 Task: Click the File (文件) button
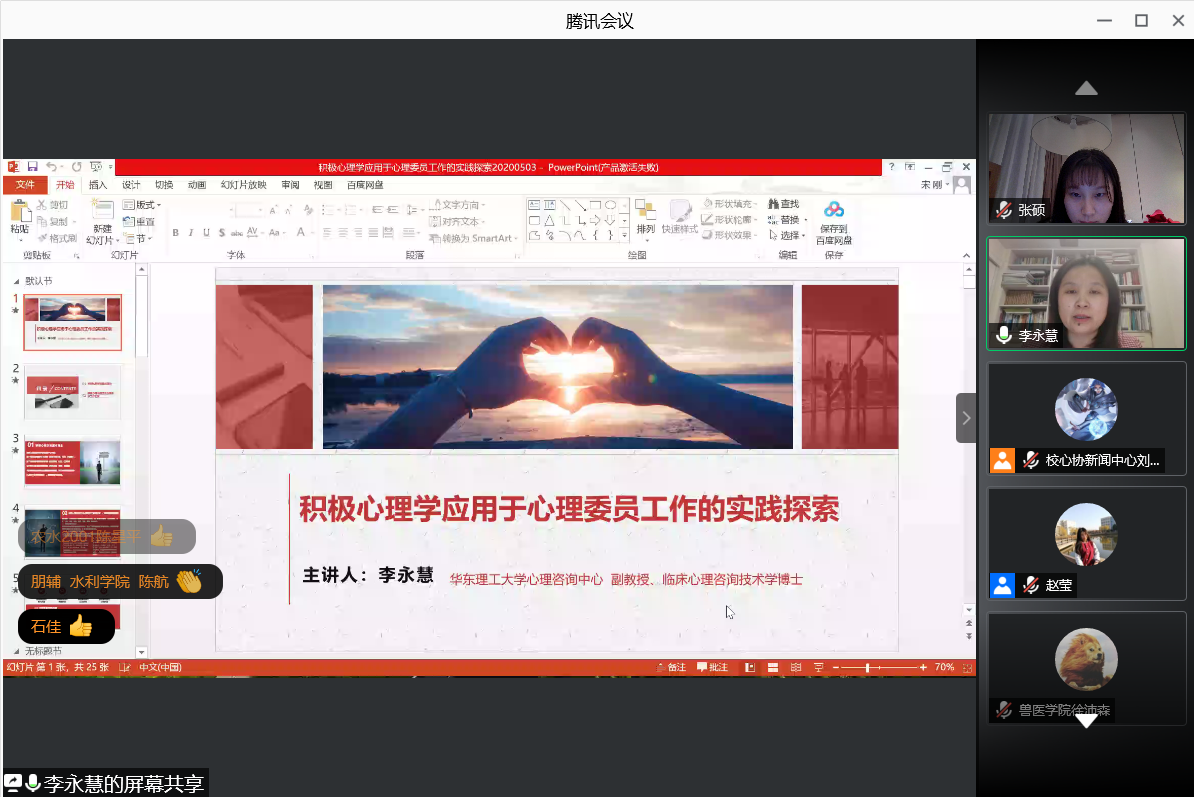(25, 185)
